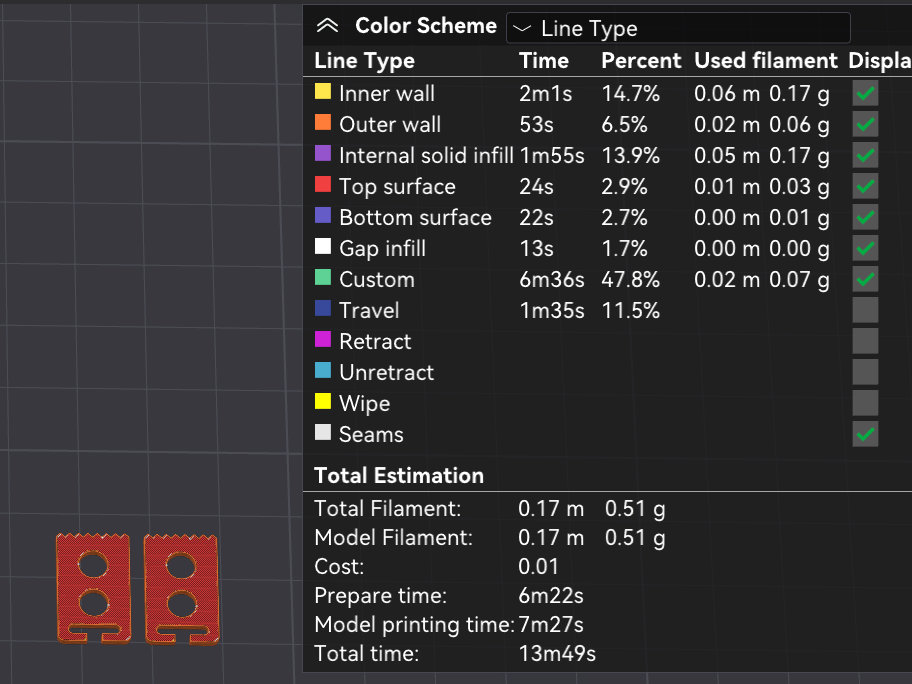Click the white Gap infill swatch
The image size is (912, 684).
(323, 247)
